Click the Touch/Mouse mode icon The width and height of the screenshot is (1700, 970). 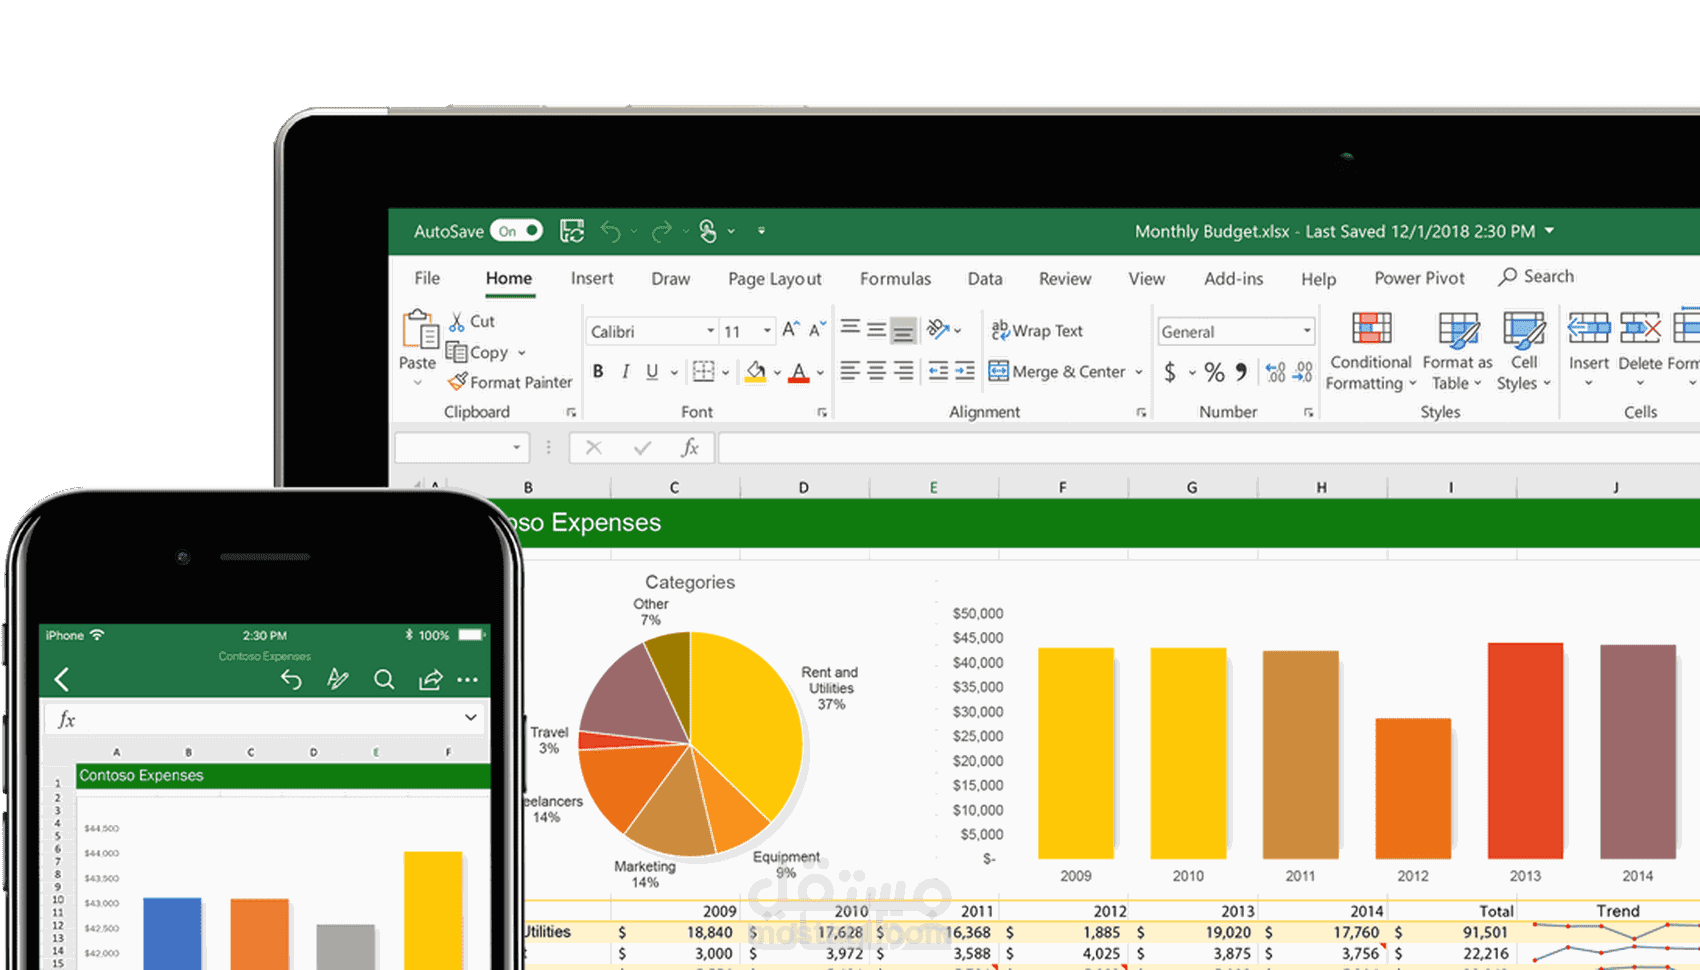(708, 232)
